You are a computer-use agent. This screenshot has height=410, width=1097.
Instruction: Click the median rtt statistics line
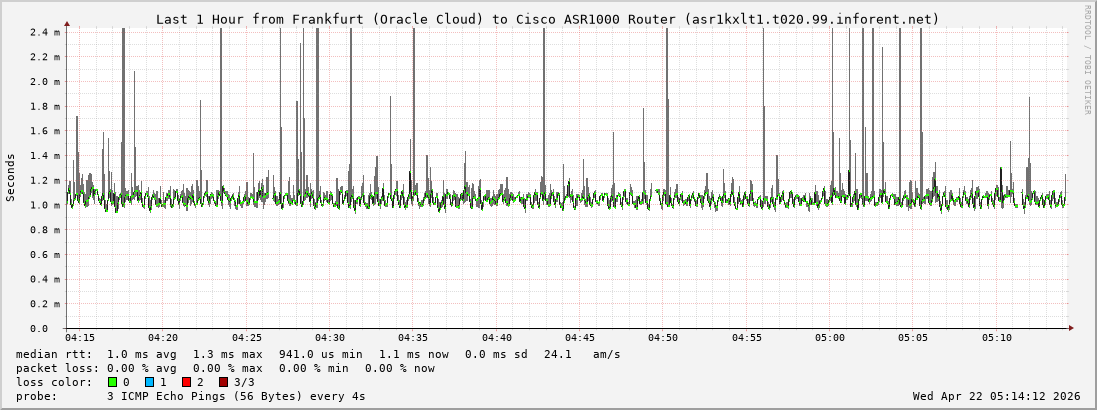point(318,354)
